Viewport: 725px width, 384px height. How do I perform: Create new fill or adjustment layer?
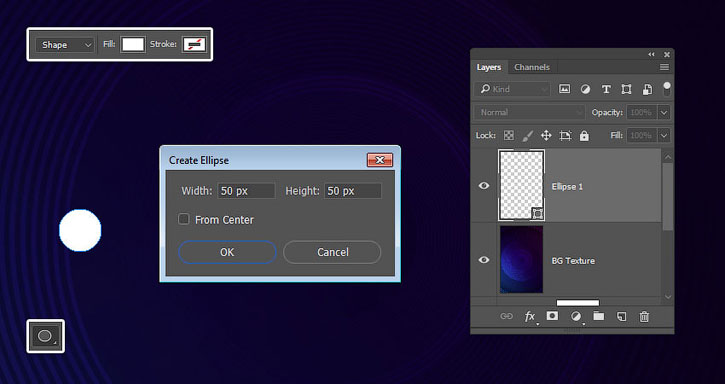(x=576, y=316)
